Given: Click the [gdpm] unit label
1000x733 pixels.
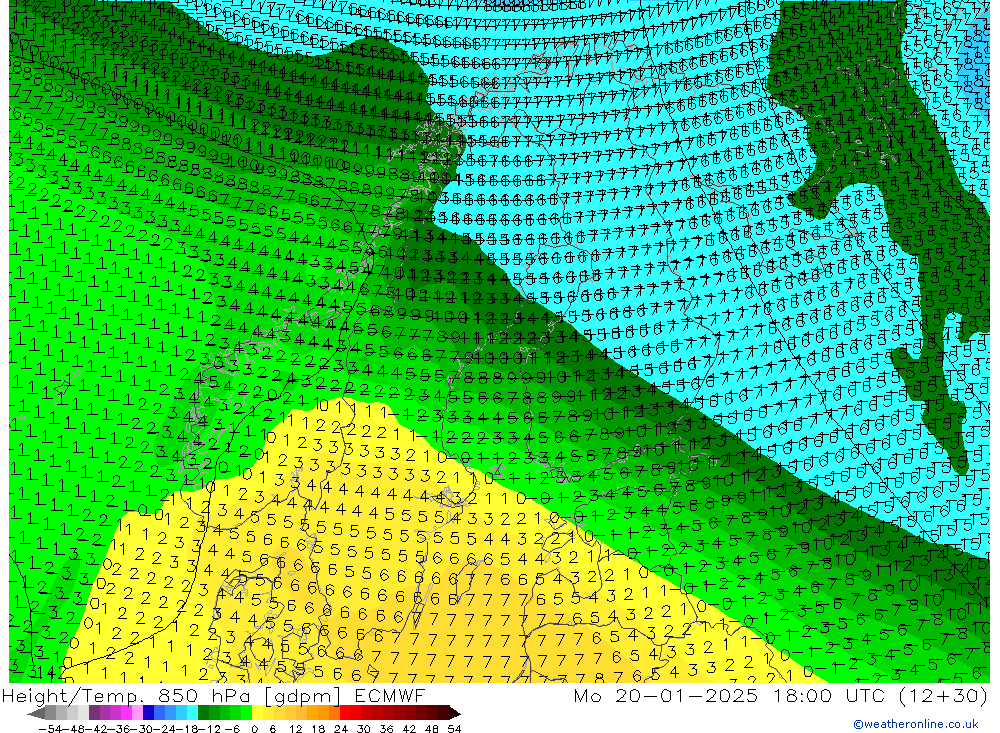Looking at the screenshot, I should pos(304,696).
